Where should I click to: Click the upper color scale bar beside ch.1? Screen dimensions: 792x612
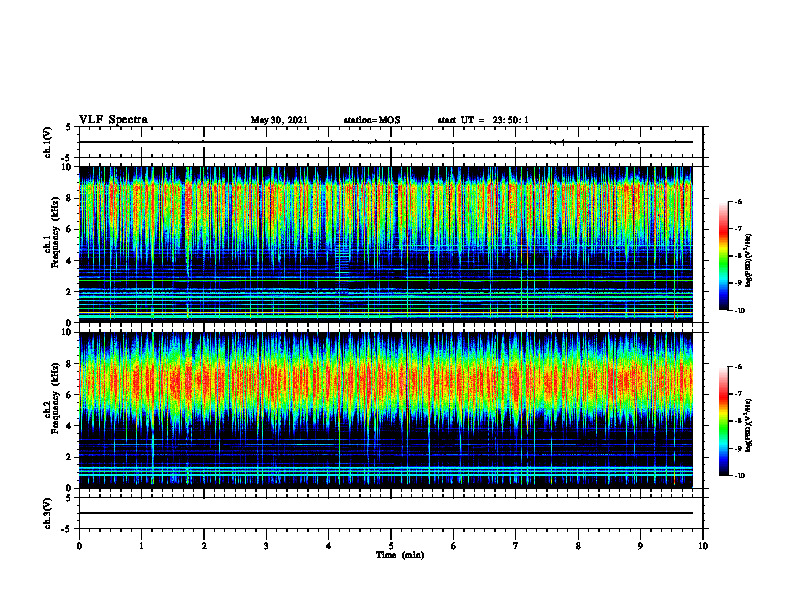click(723, 256)
